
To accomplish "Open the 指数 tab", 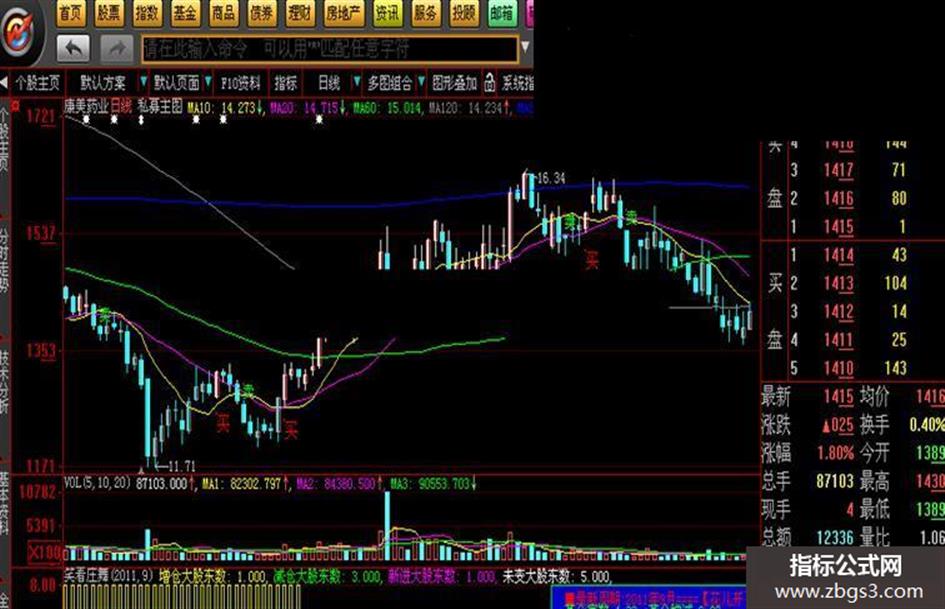I will point(146,13).
